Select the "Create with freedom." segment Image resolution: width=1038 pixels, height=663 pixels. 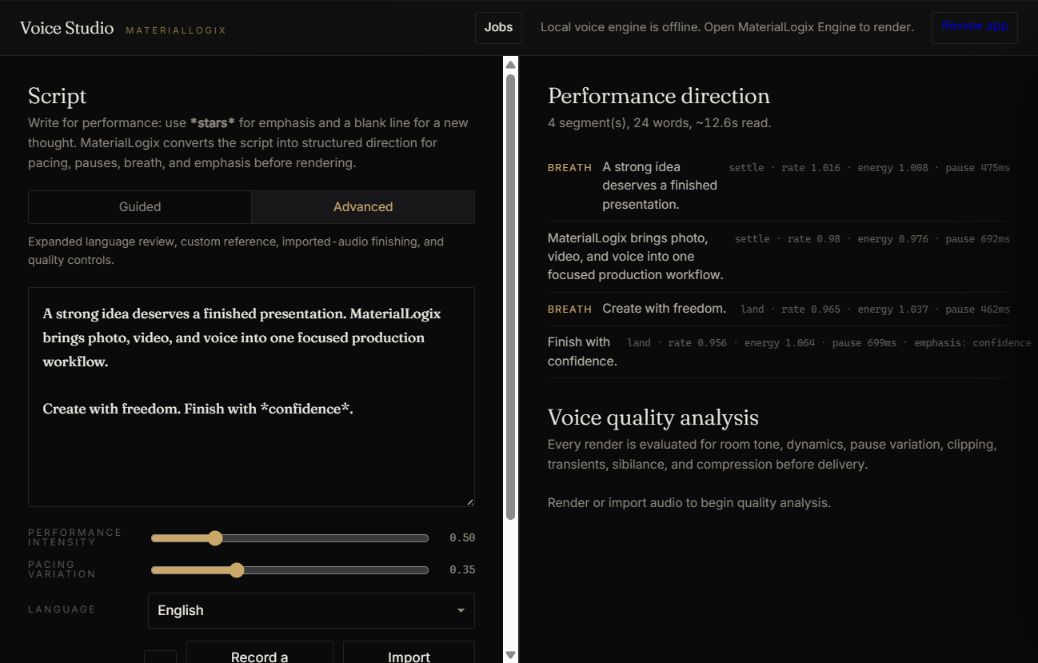[x=664, y=308]
